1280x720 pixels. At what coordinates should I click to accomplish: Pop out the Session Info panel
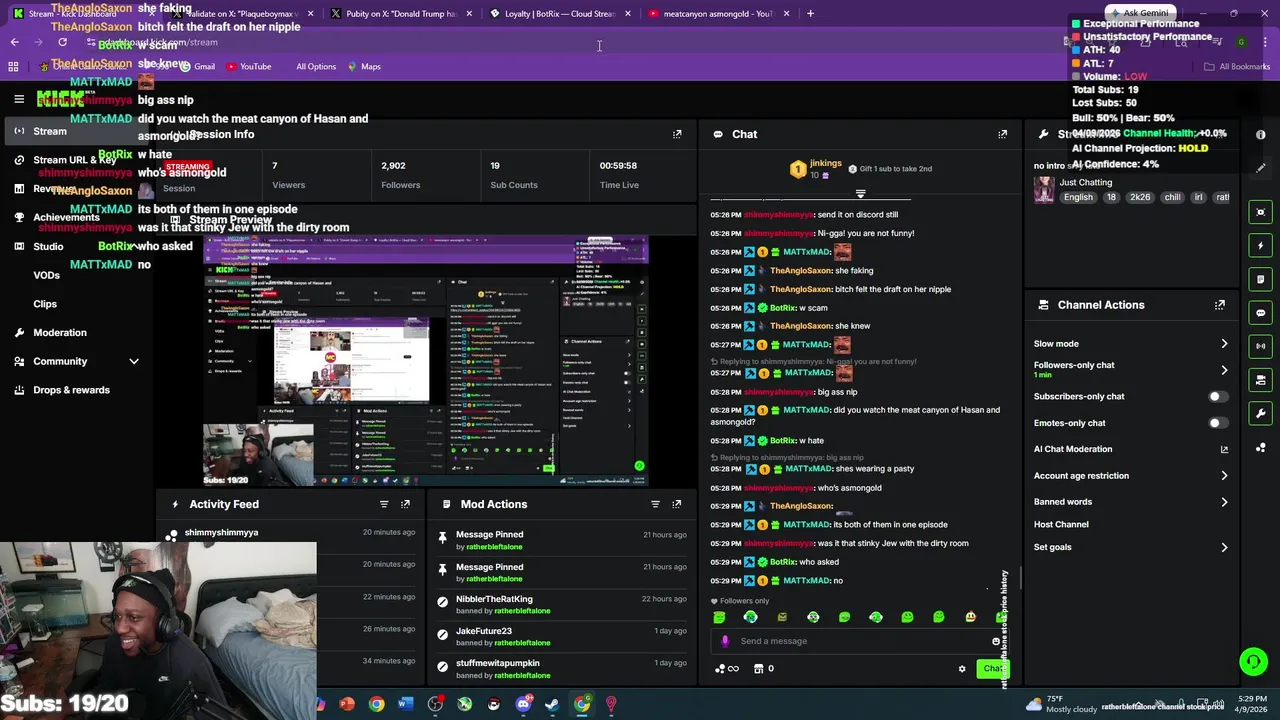click(x=677, y=134)
